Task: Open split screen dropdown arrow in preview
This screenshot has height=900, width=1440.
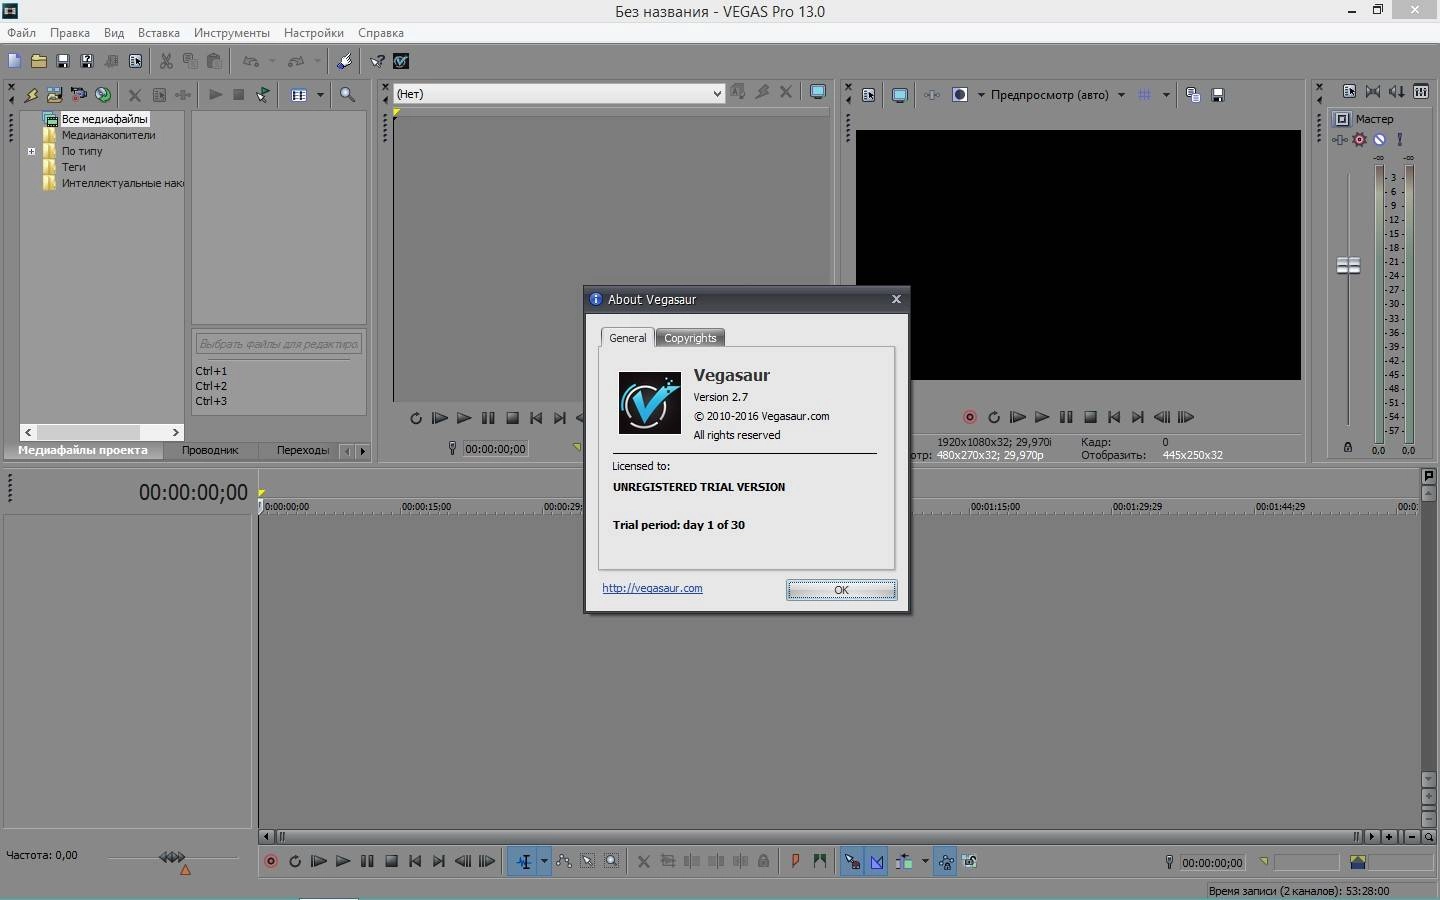Action: tap(981, 95)
